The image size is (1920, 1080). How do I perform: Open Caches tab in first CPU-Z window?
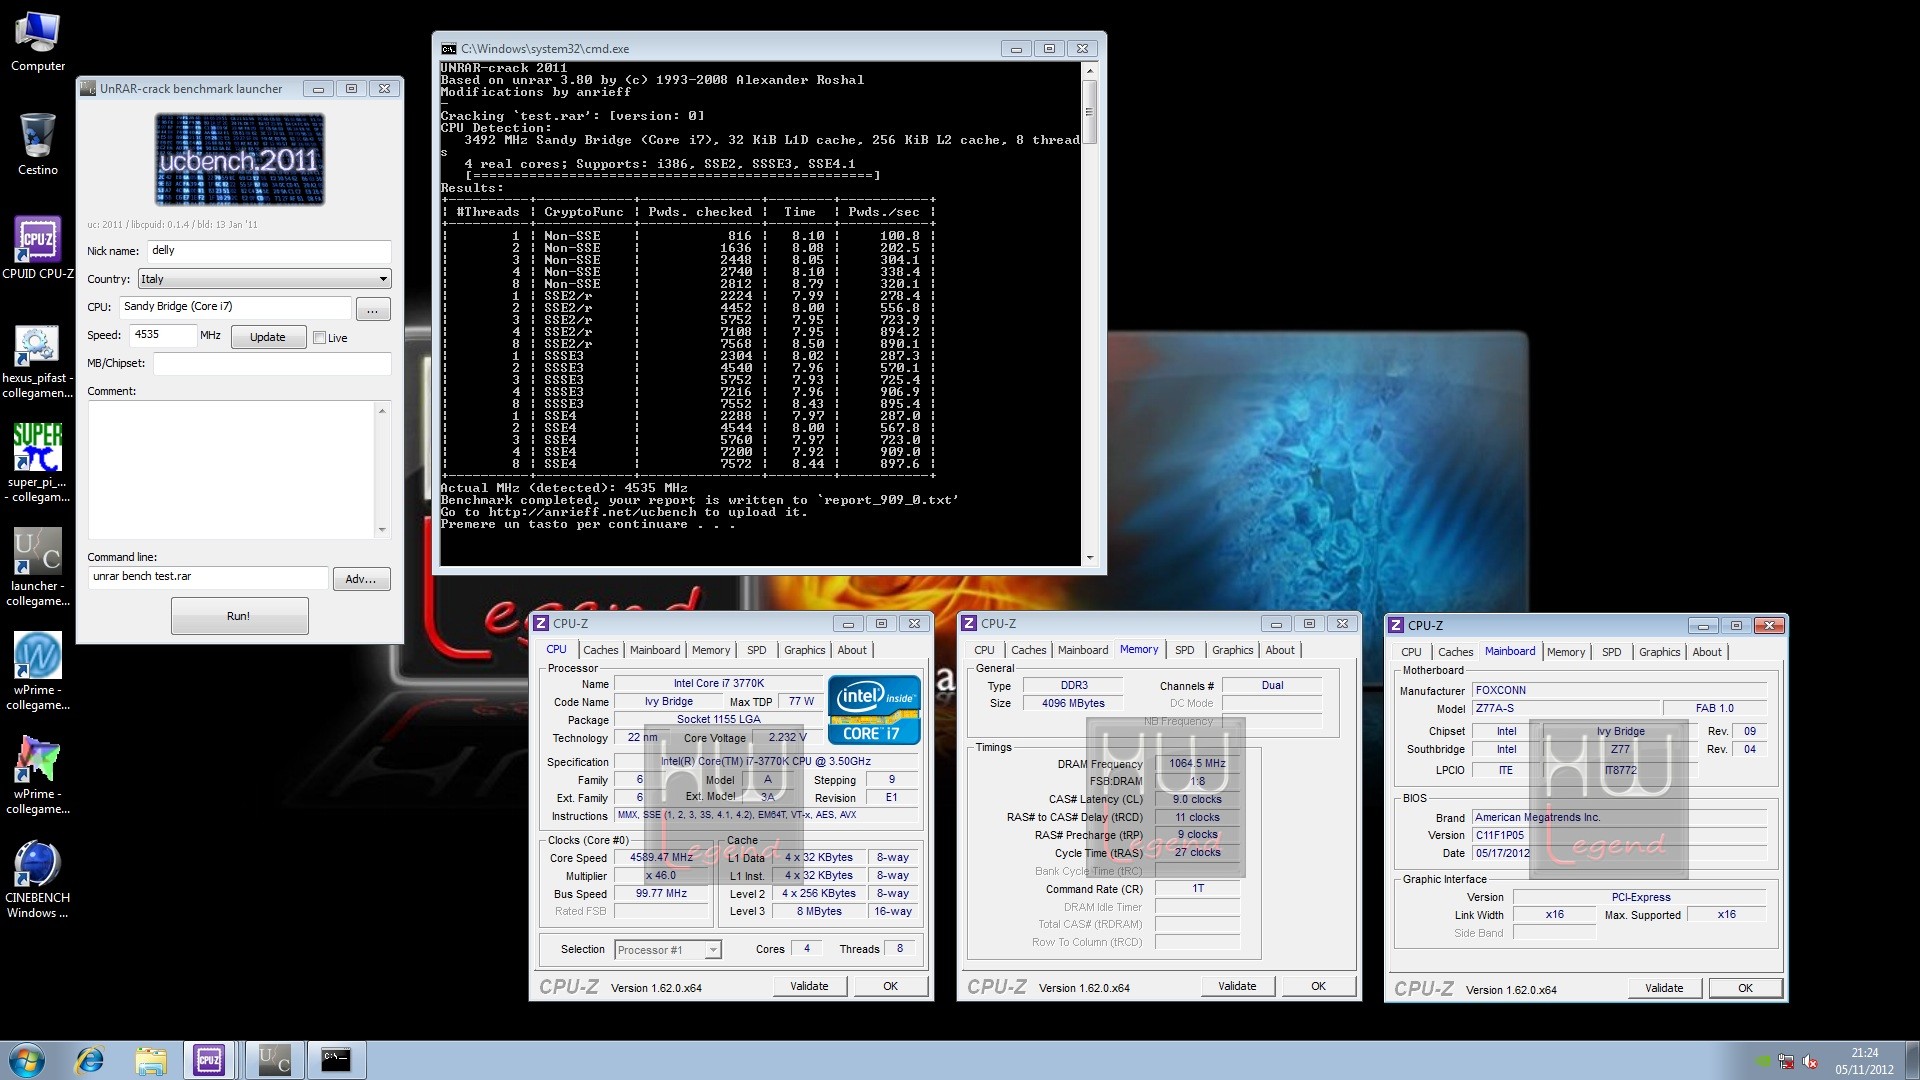[600, 650]
